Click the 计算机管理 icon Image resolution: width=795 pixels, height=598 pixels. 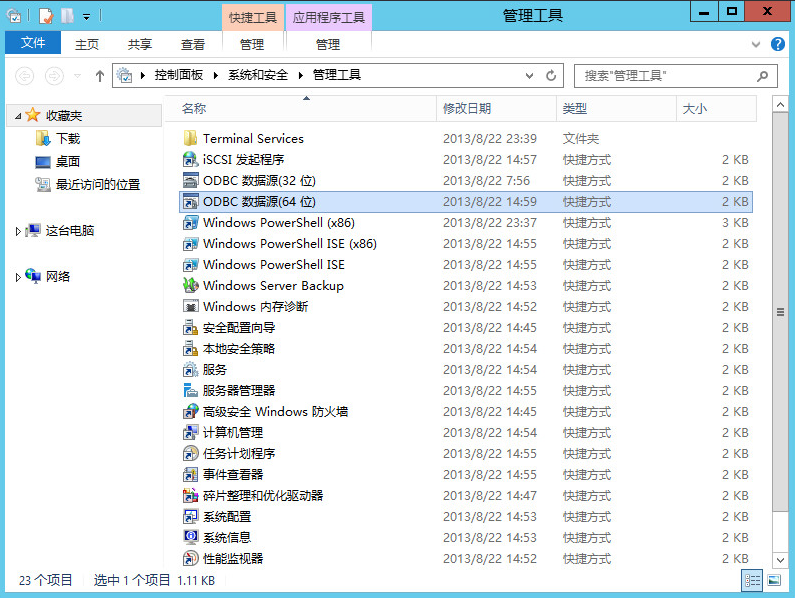tap(191, 433)
